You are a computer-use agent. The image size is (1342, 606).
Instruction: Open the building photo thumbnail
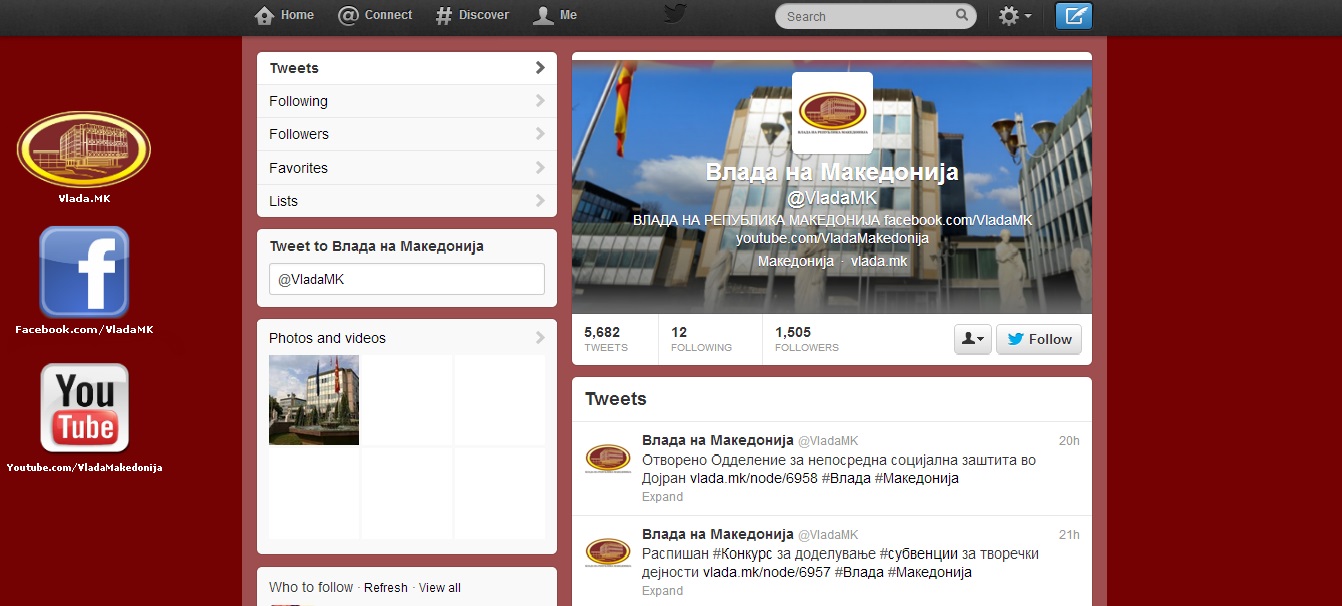click(x=314, y=400)
